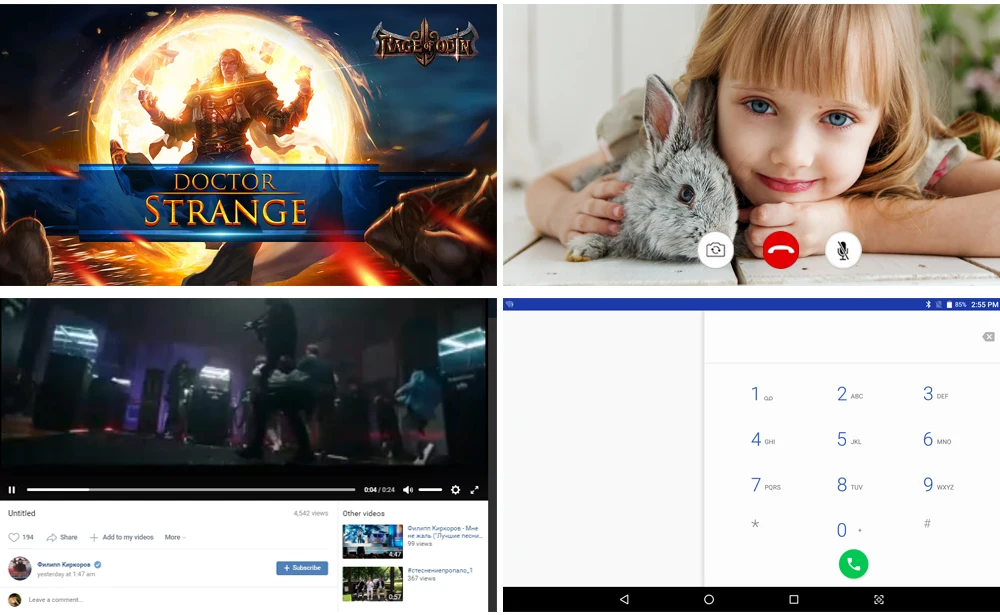Mute the video with the speaker icon
Image resolution: width=1000 pixels, height=615 pixels.
(408, 490)
